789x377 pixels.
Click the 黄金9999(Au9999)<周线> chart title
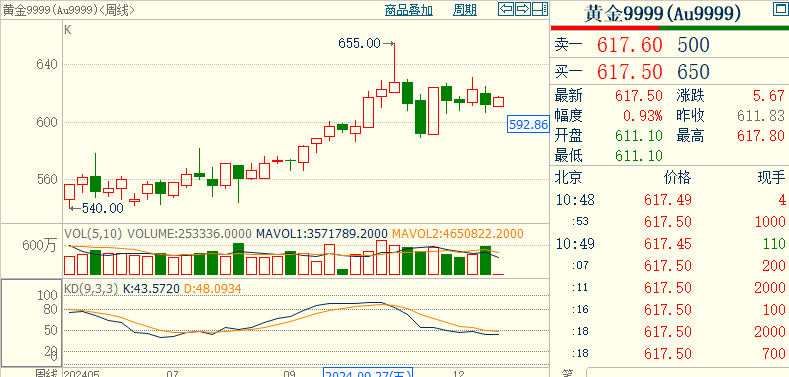click(68, 10)
